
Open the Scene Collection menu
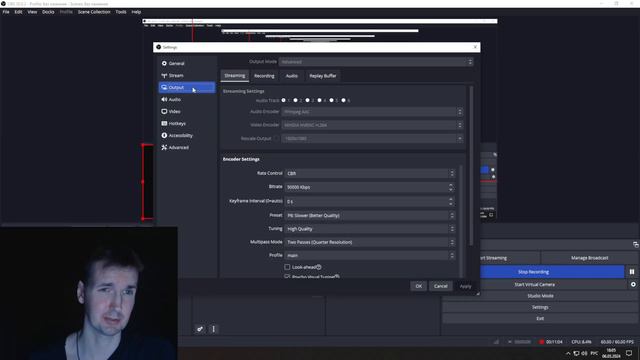point(94,12)
